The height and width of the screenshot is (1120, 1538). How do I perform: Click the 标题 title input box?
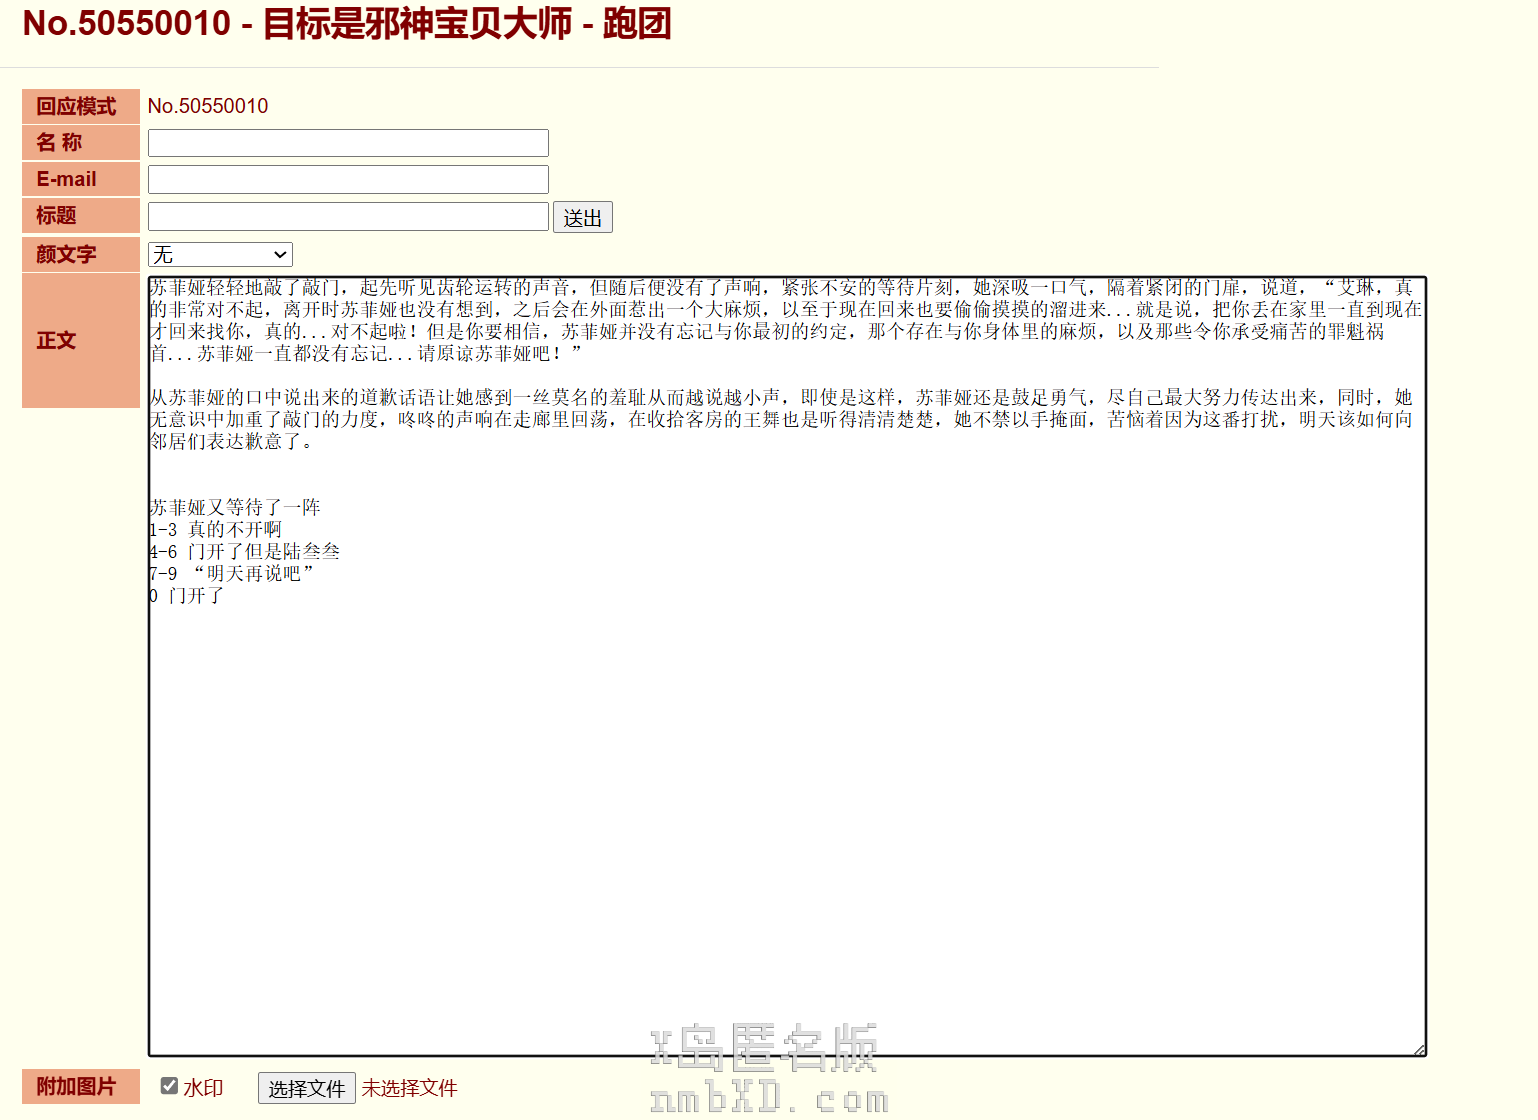tap(348, 217)
